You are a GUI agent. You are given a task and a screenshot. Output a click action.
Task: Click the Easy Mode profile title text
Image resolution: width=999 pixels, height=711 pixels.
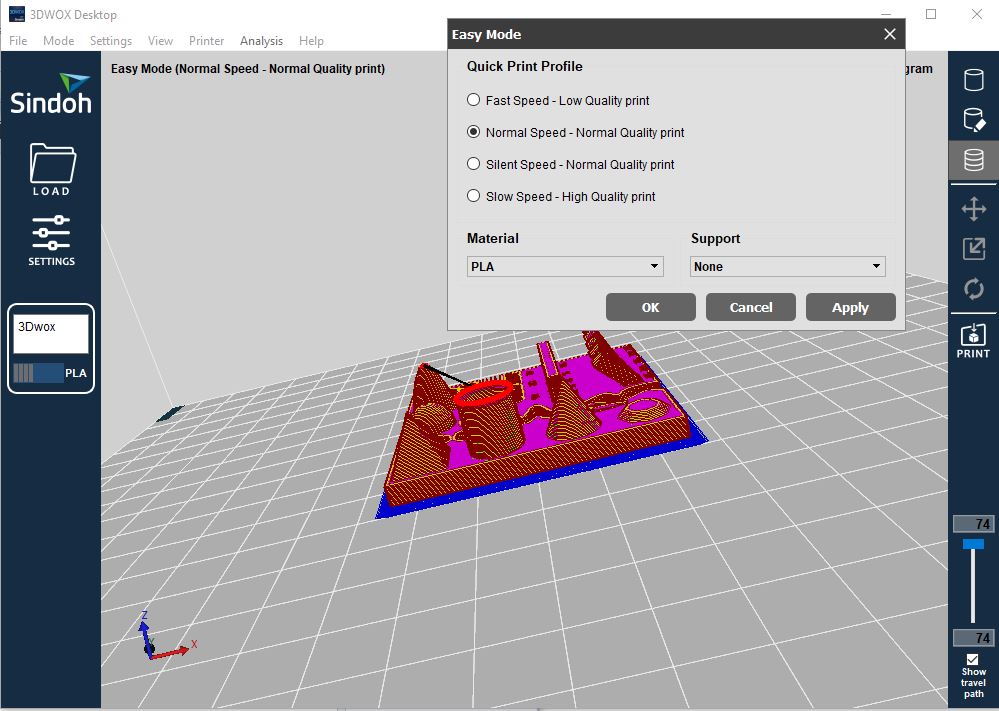click(248, 69)
